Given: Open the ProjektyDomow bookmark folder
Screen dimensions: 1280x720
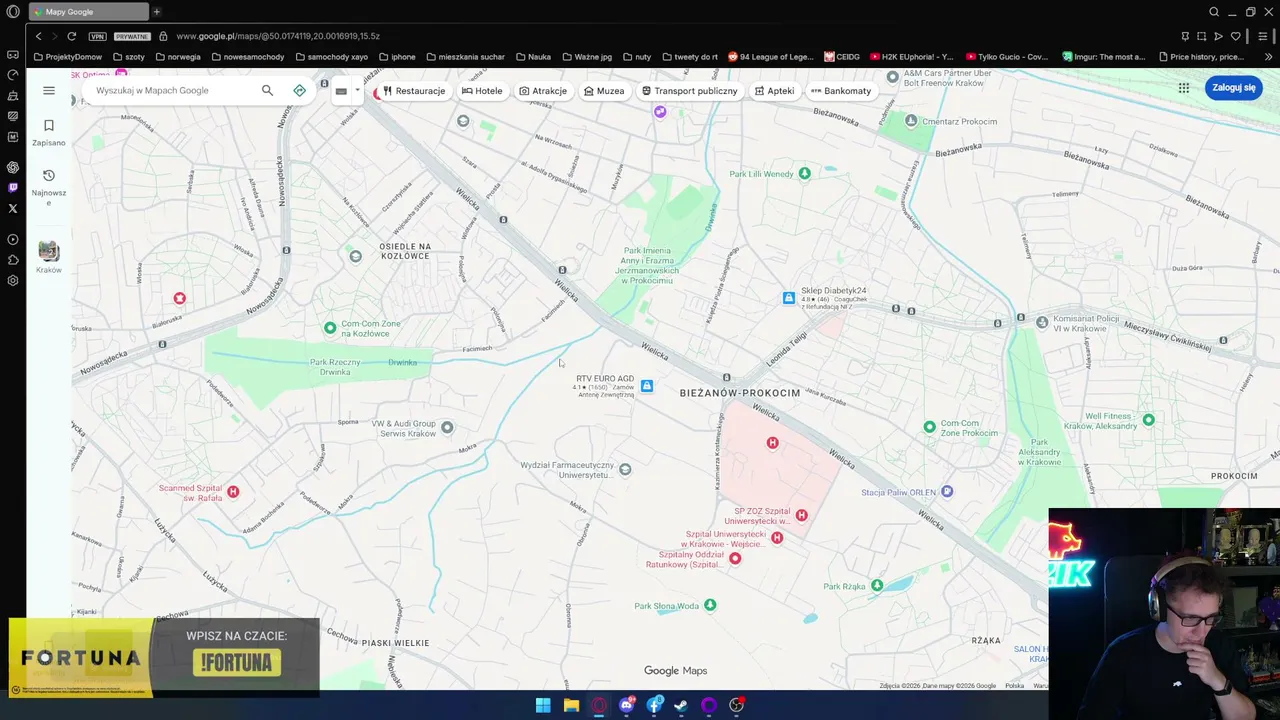Looking at the screenshot, I should (67, 57).
